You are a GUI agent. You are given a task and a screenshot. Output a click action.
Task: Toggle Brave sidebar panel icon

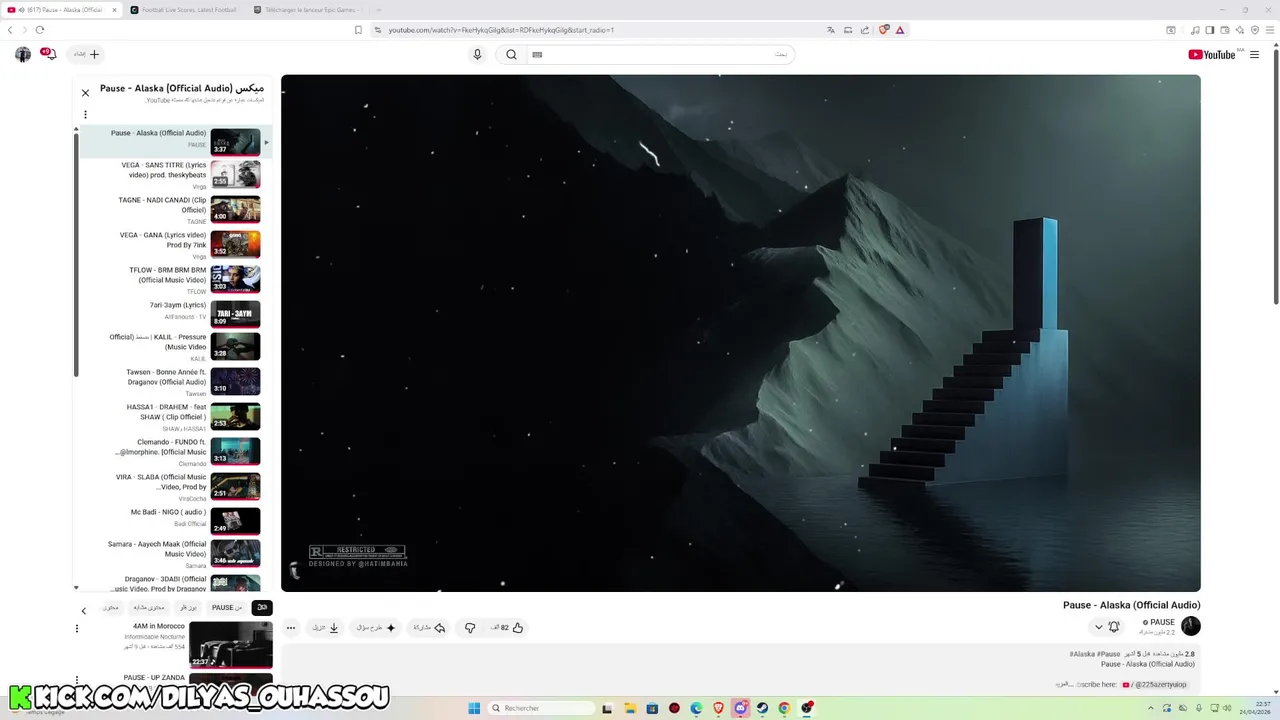pyautogui.click(x=1209, y=30)
